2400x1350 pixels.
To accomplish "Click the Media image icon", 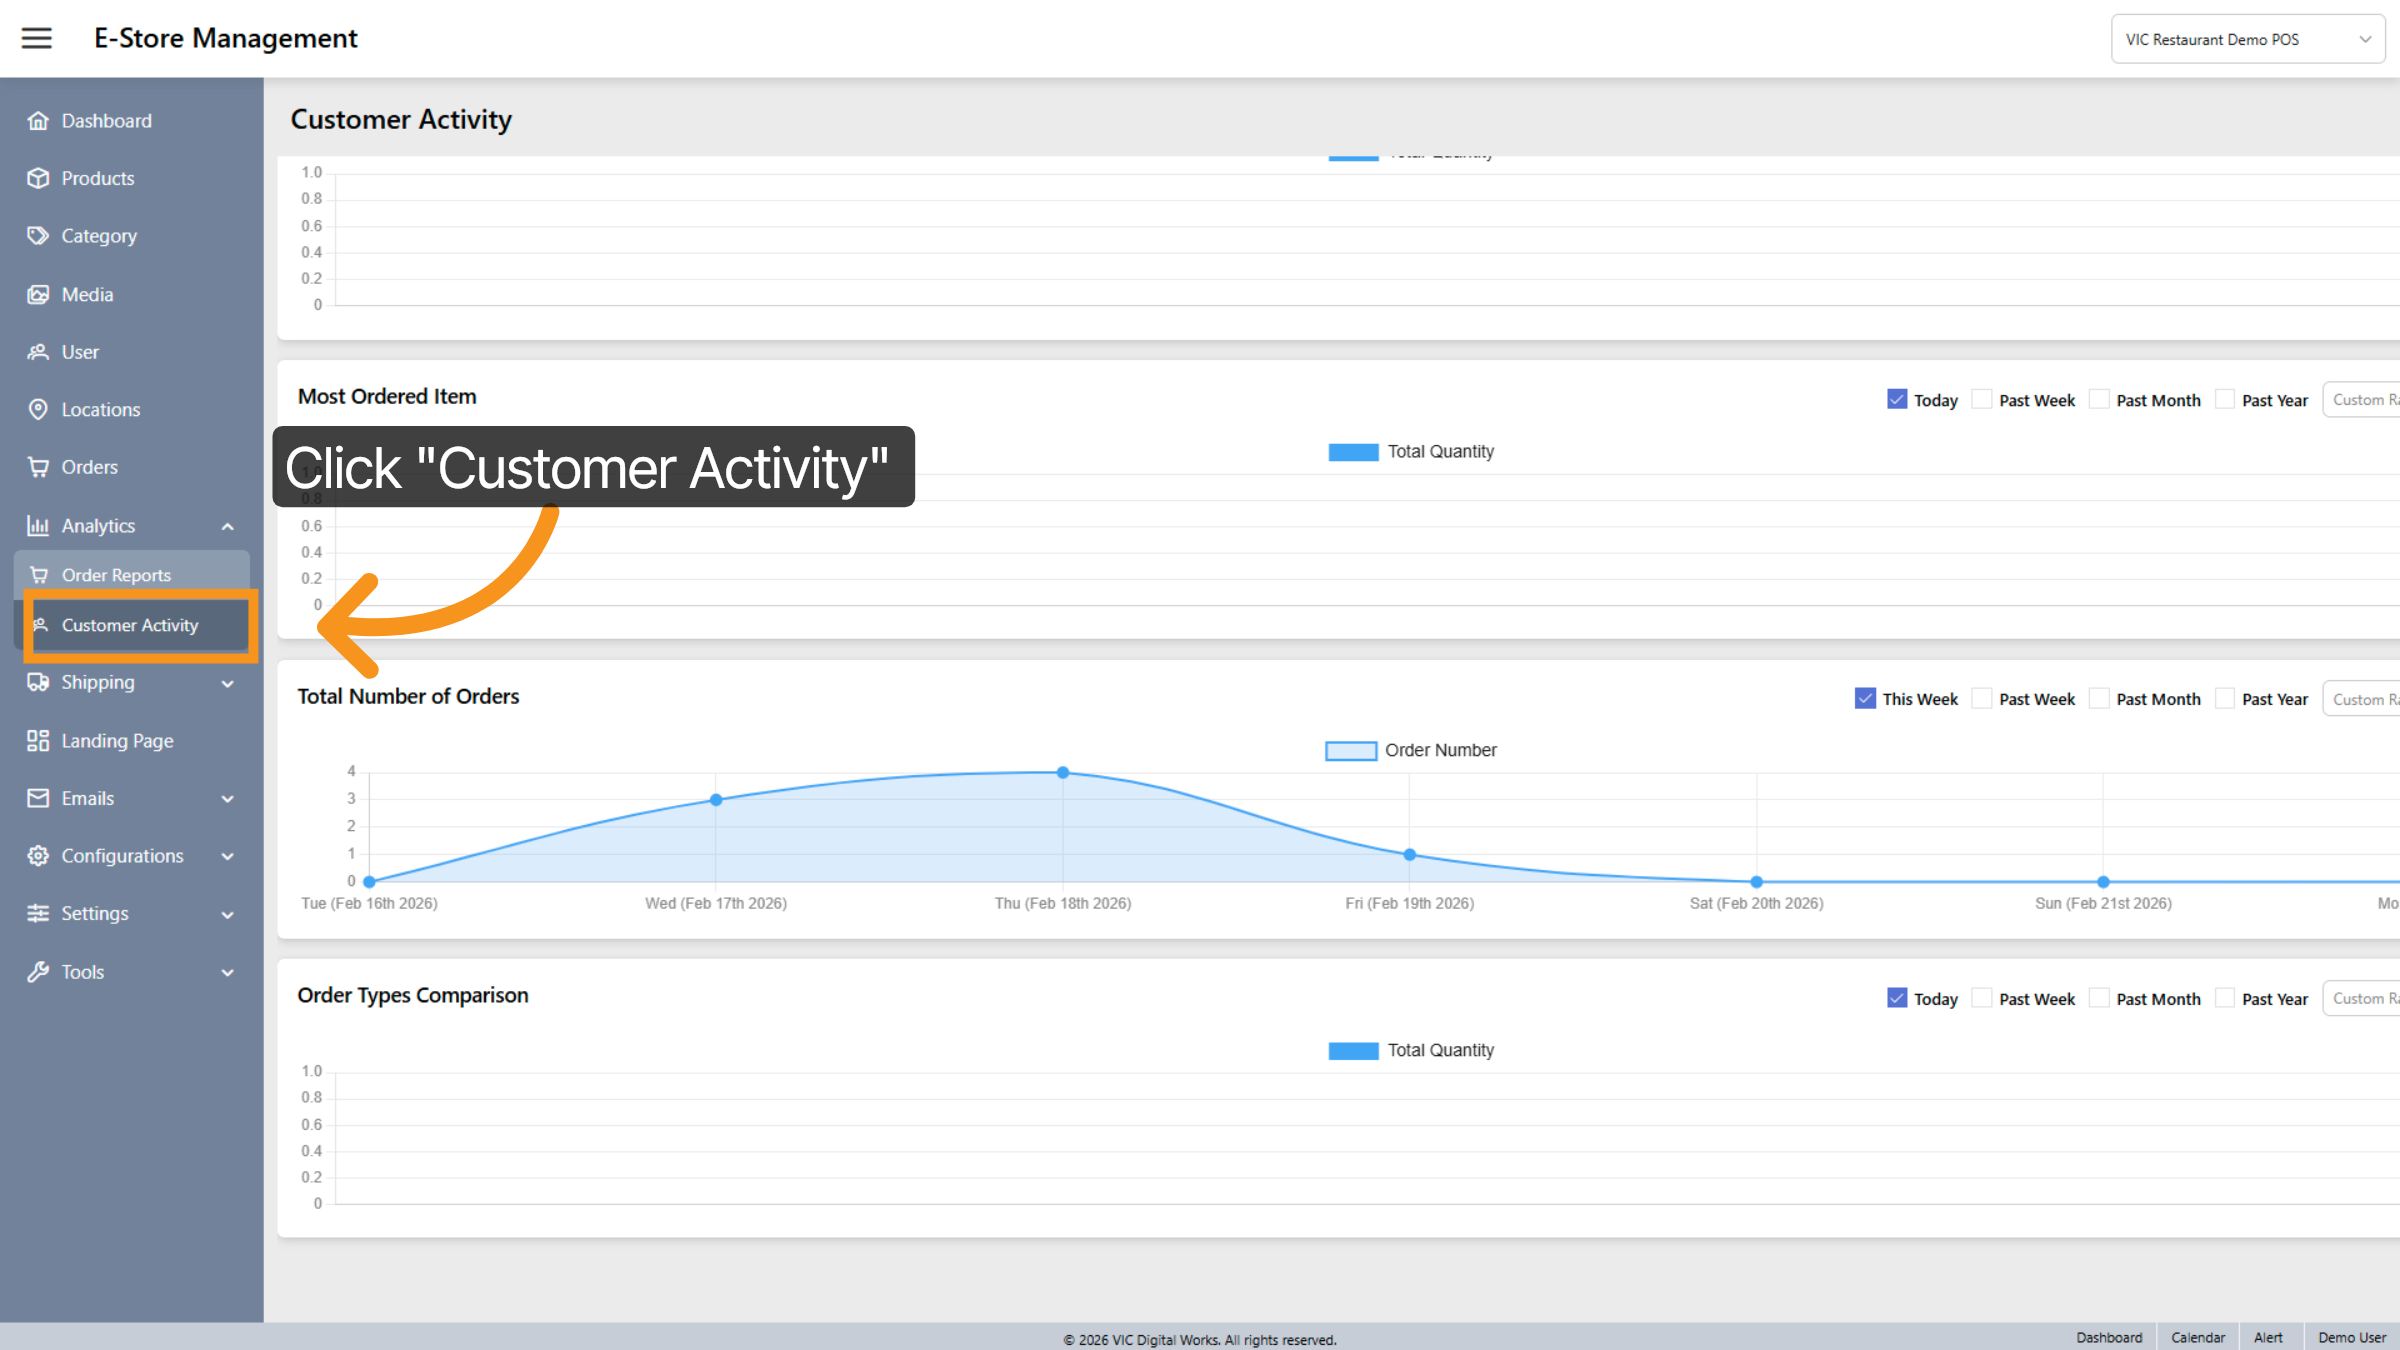I will (x=38, y=294).
